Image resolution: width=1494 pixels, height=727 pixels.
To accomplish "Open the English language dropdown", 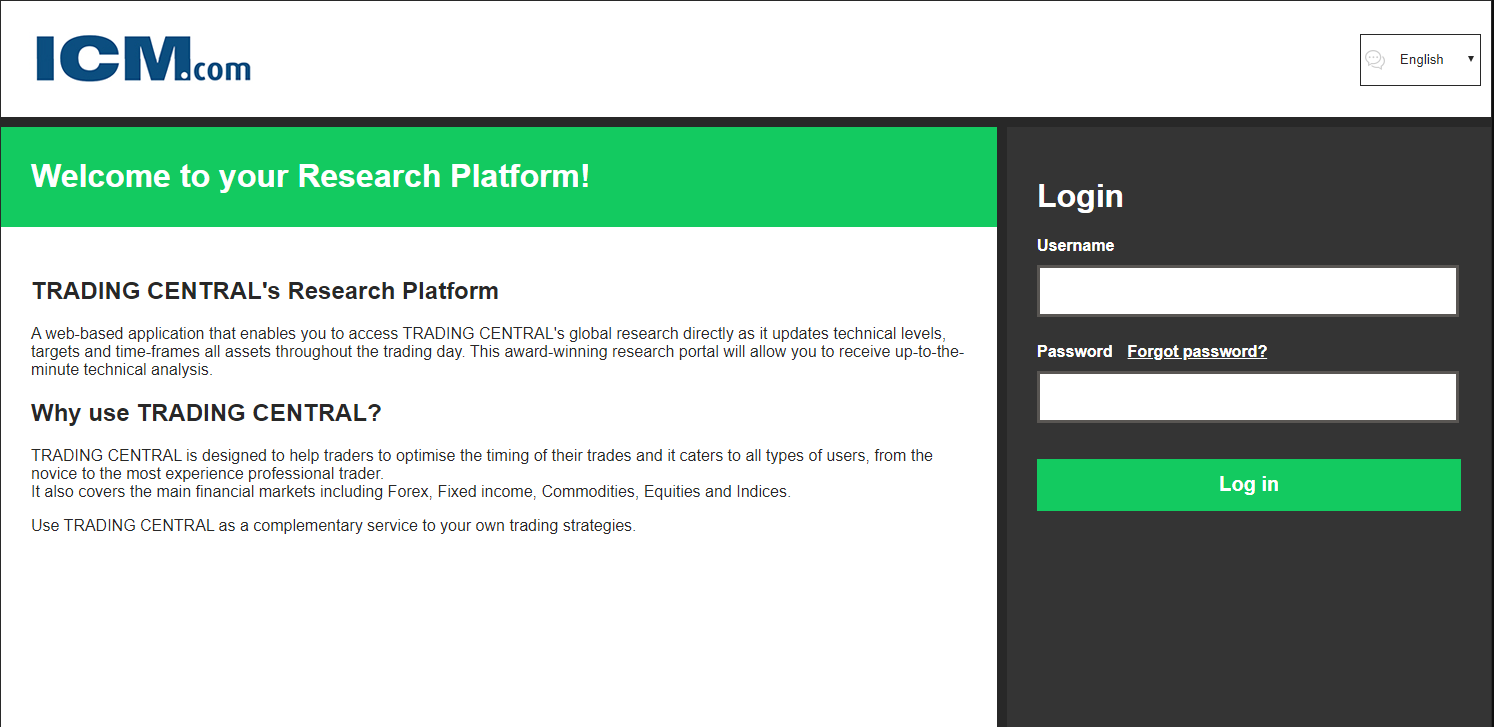I will (x=1420, y=60).
